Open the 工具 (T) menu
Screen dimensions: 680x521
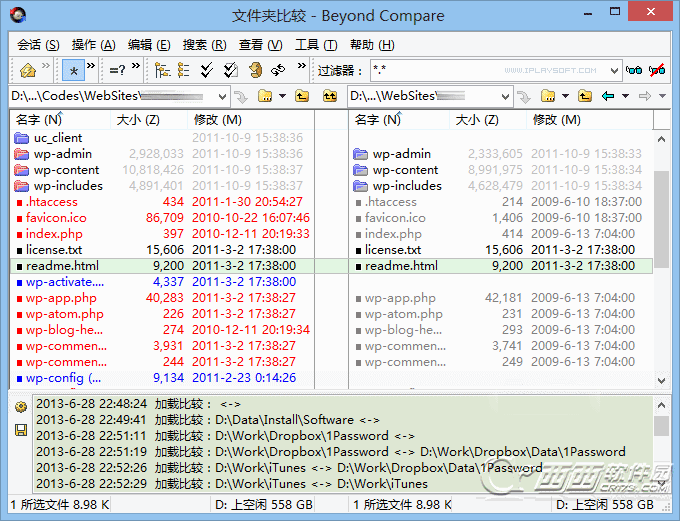[x=316, y=45]
